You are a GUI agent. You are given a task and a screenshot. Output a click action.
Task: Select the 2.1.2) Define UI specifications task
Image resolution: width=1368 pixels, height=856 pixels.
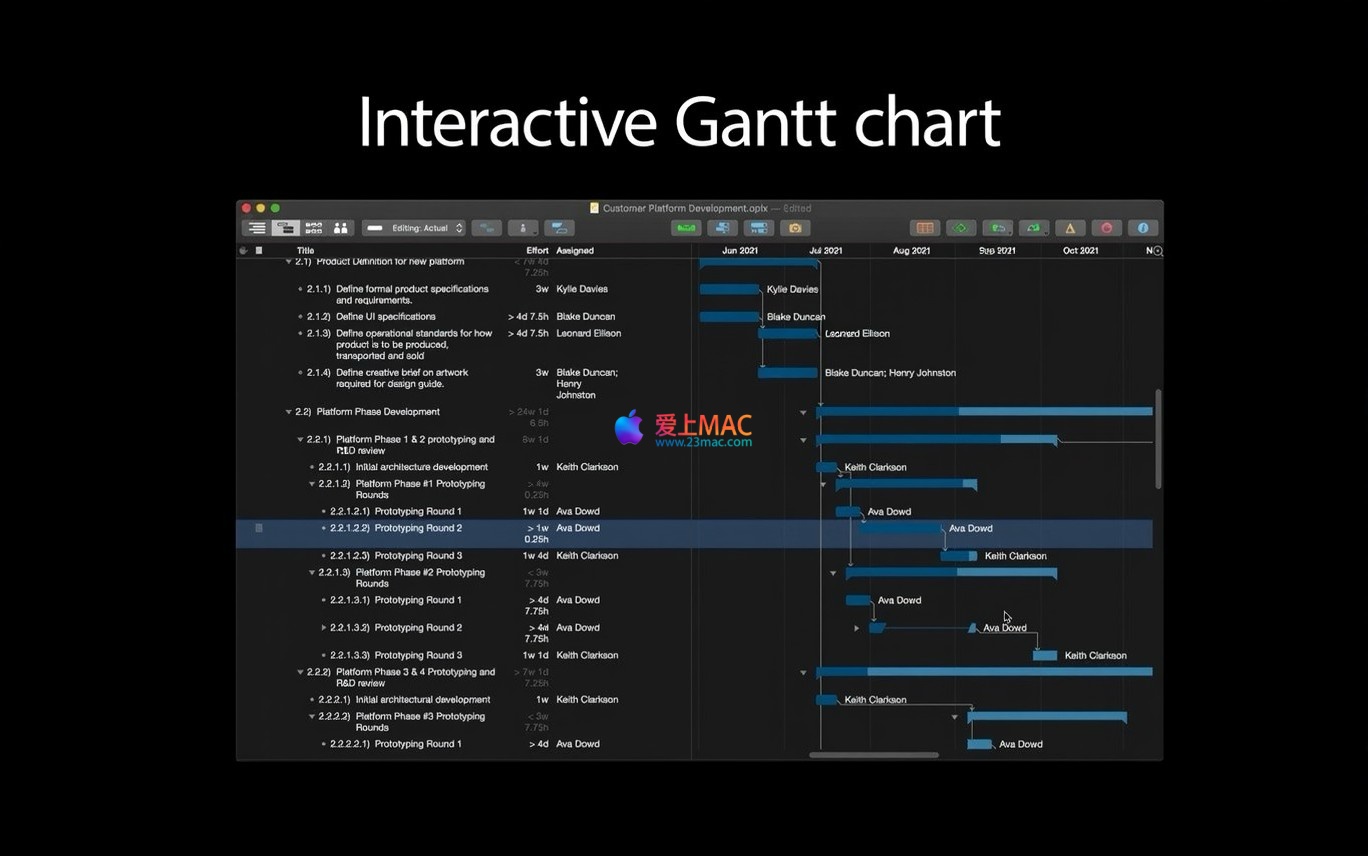point(385,317)
